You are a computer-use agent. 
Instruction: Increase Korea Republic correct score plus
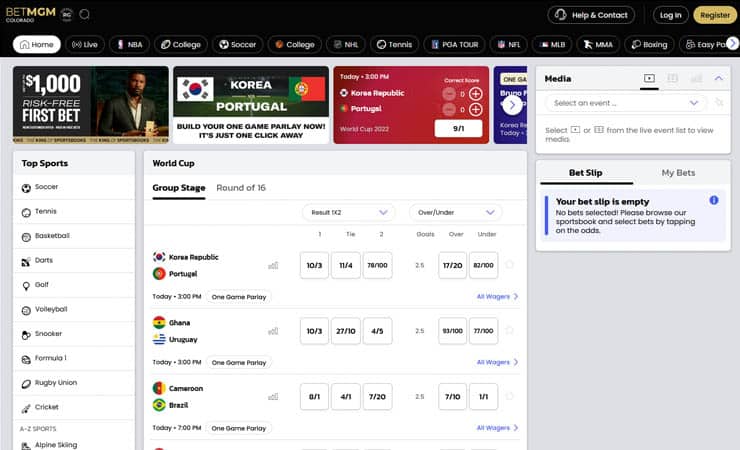[476, 94]
